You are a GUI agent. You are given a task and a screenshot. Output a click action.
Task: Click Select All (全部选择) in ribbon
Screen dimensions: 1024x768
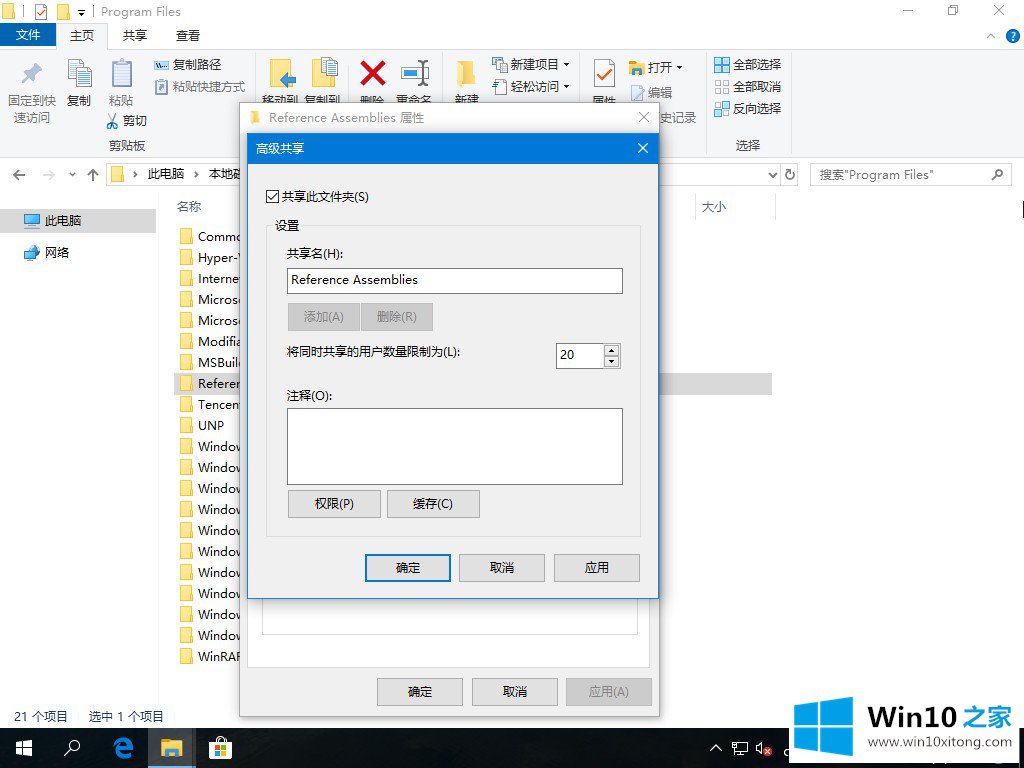[x=722, y=65]
